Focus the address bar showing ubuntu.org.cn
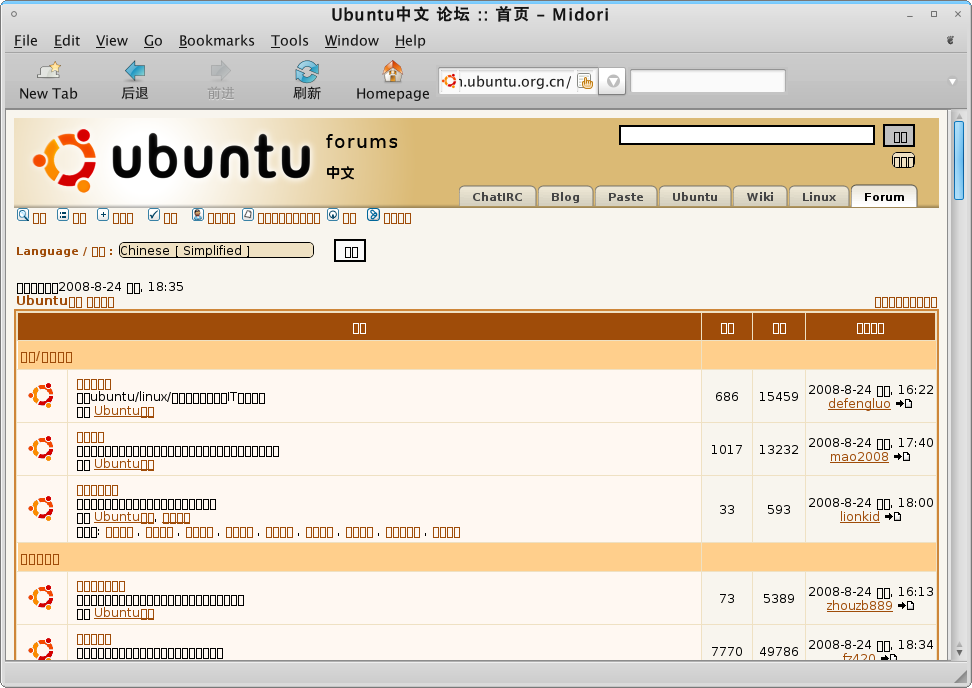The image size is (972, 688). click(x=517, y=81)
